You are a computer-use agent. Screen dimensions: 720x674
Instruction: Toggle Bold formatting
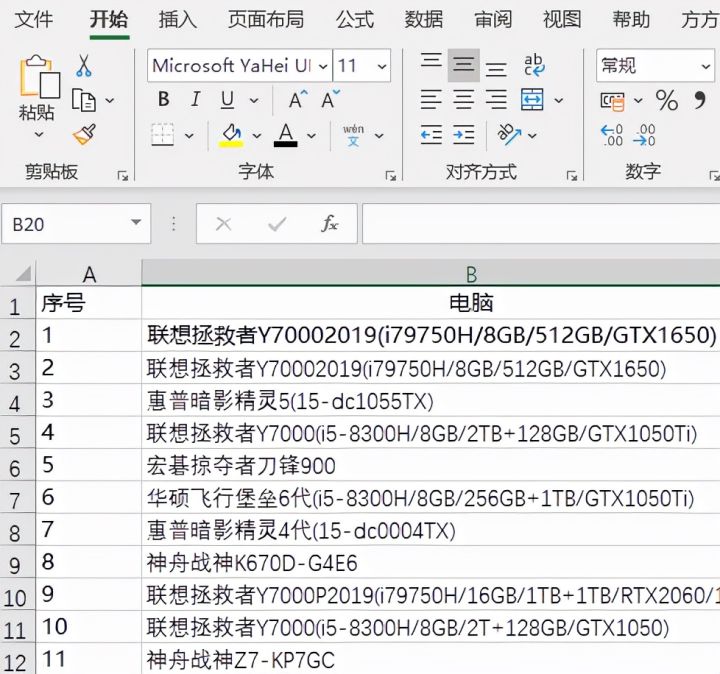pyautogui.click(x=164, y=99)
